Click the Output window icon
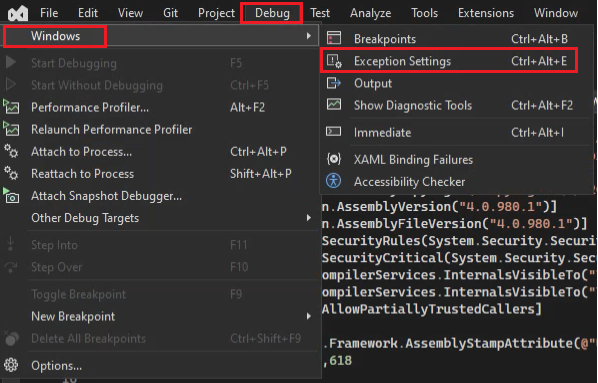598x383 pixels. pos(334,83)
